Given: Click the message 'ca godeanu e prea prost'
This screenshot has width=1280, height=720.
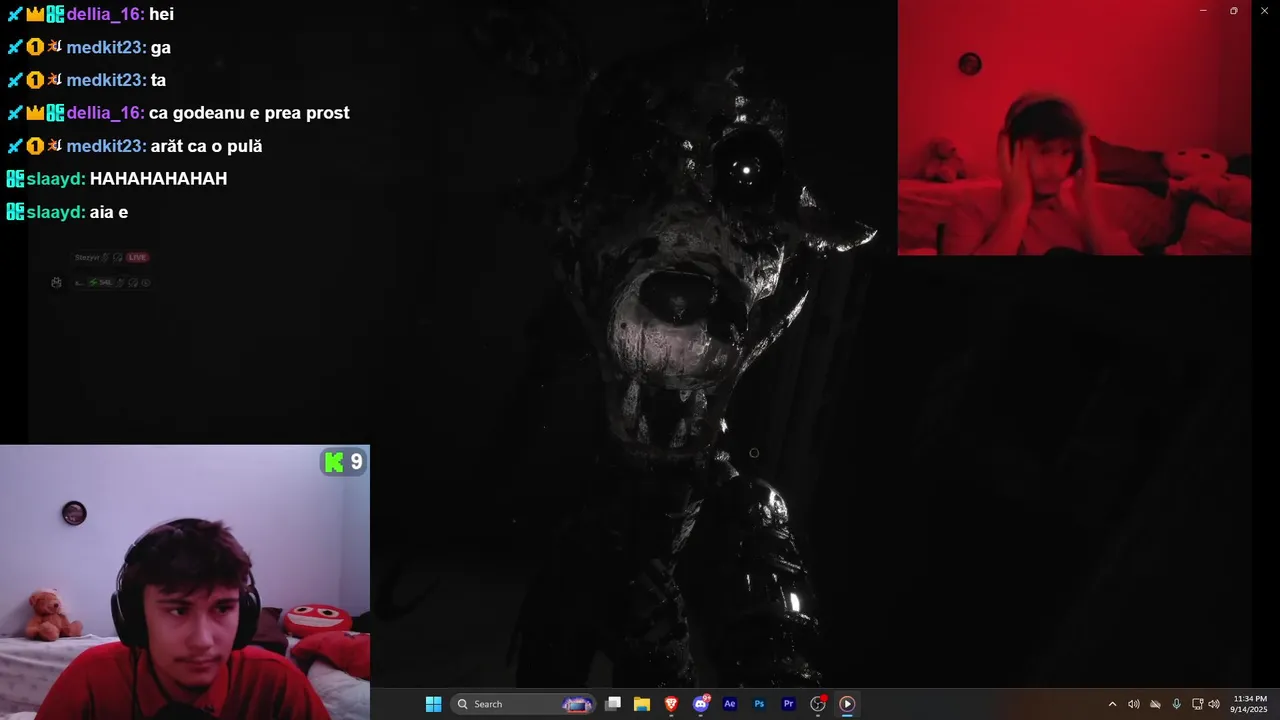Looking at the screenshot, I should [249, 113].
